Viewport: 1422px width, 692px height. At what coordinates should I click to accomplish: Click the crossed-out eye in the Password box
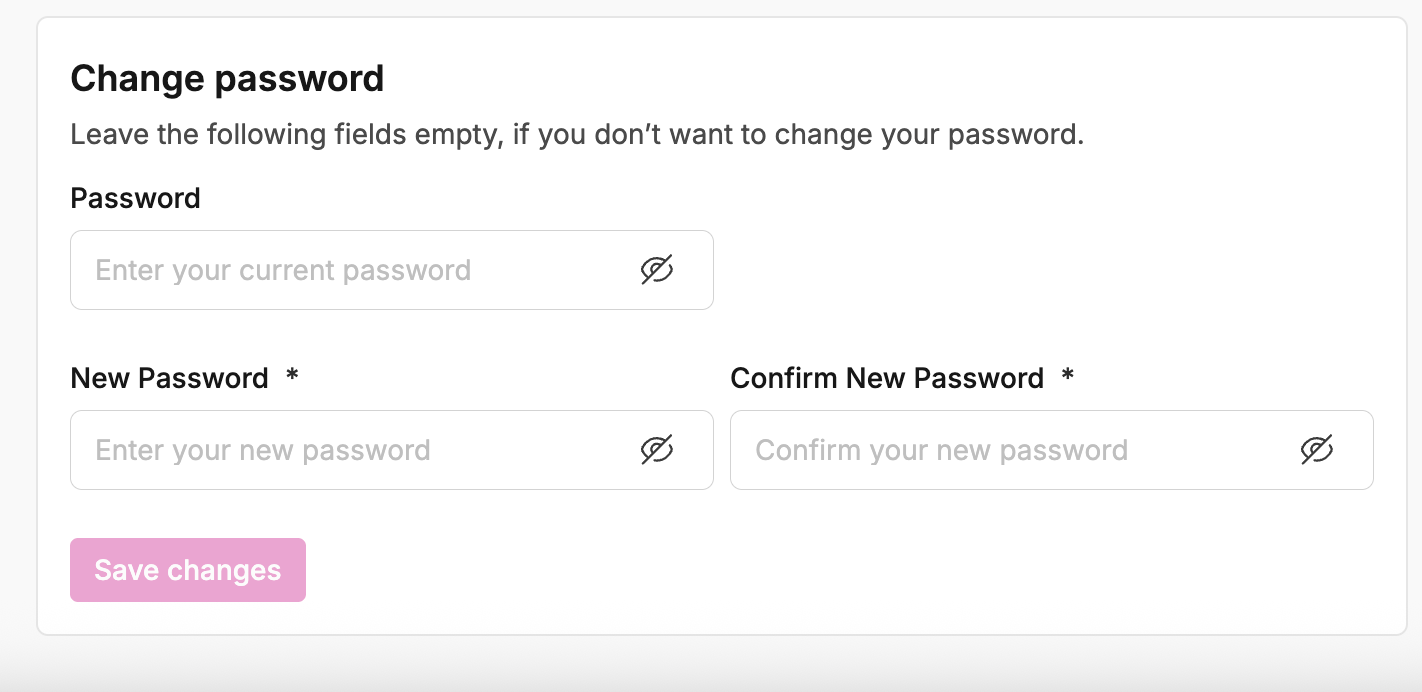pyautogui.click(x=657, y=270)
